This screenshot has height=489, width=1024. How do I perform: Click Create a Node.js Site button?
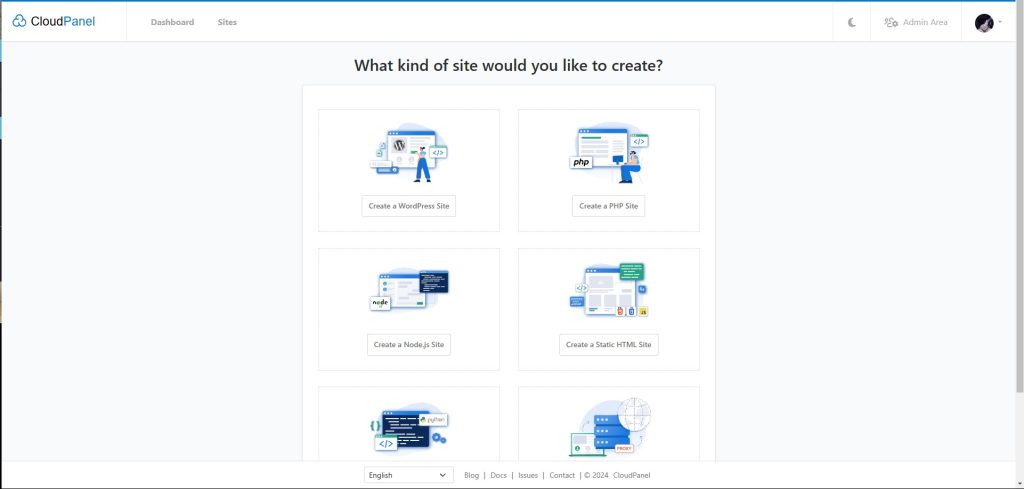[409, 344]
